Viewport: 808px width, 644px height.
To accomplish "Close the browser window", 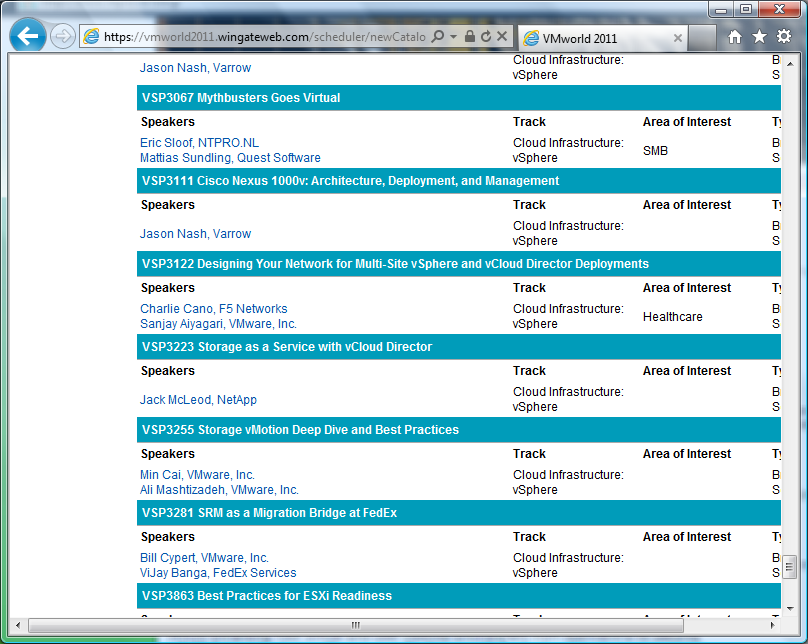I will tap(779, 10).
